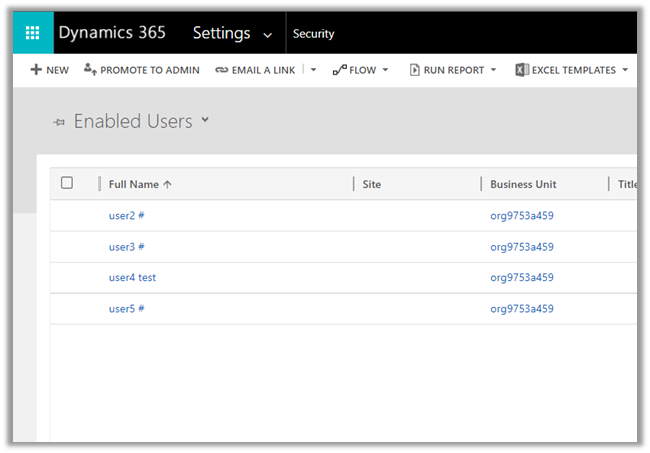Click the Excel Templates icon
This screenshot has width=650, height=453.
(x=521, y=70)
